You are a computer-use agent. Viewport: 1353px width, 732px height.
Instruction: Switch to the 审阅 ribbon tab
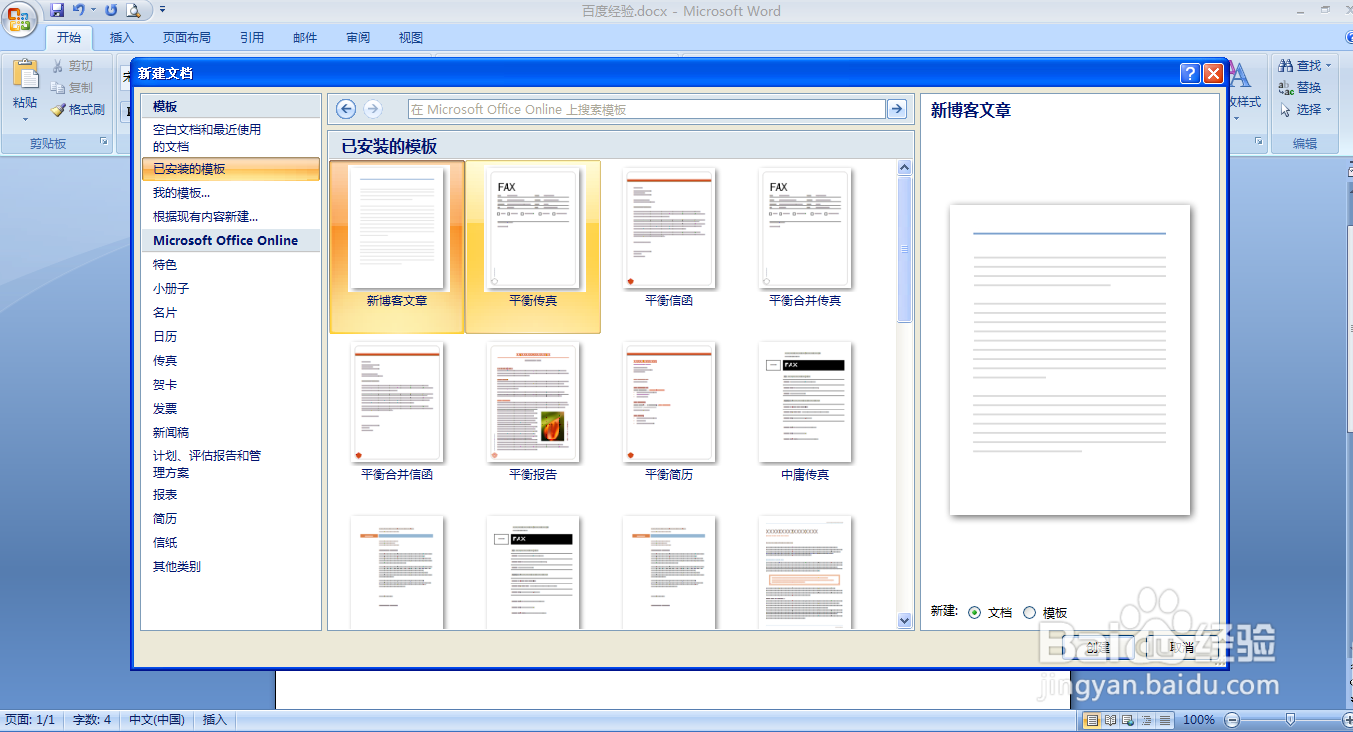click(358, 38)
